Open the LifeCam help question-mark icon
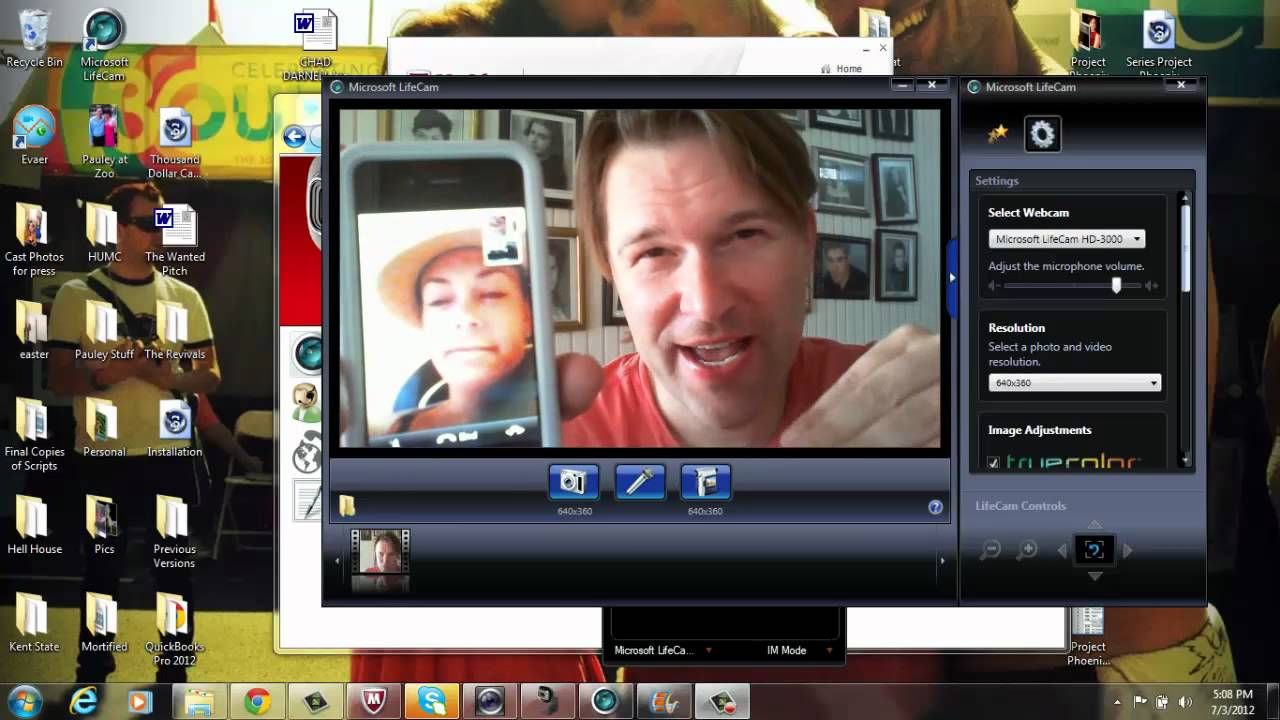Viewport: 1280px width, 720px height. (x=935, y=507)
